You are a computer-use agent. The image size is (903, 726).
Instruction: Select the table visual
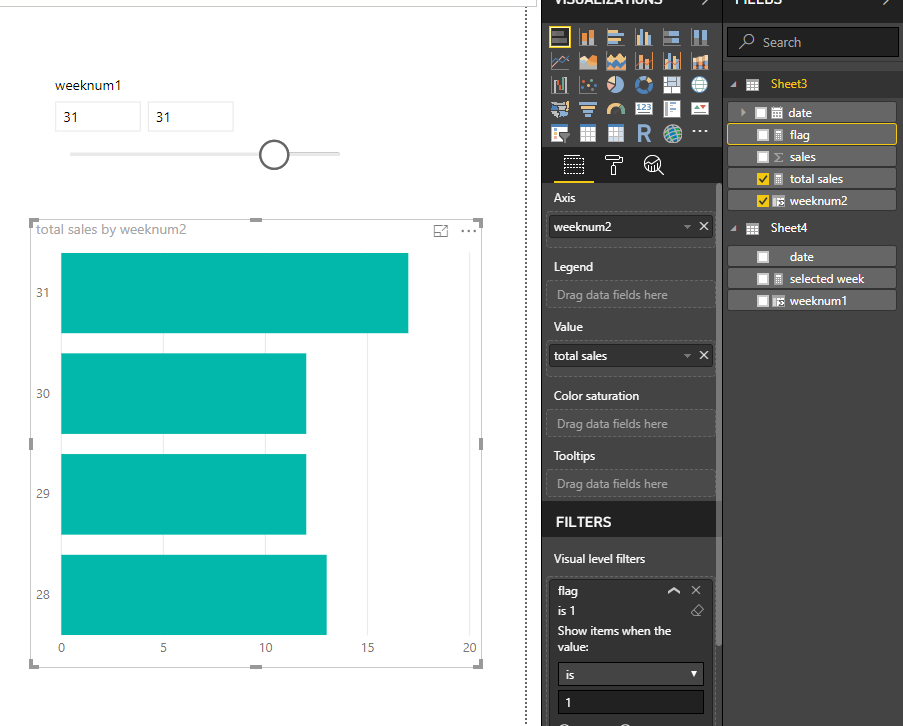point(587,134)
